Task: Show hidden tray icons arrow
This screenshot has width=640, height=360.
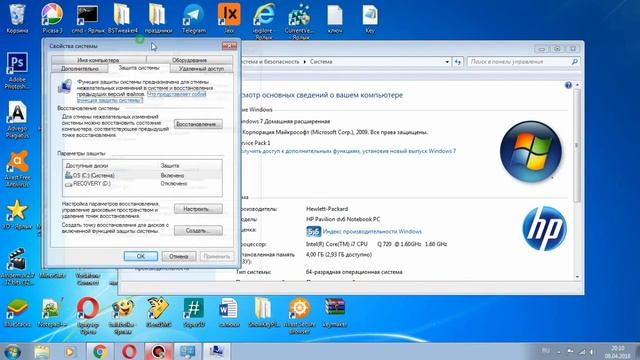Action: 559,351
